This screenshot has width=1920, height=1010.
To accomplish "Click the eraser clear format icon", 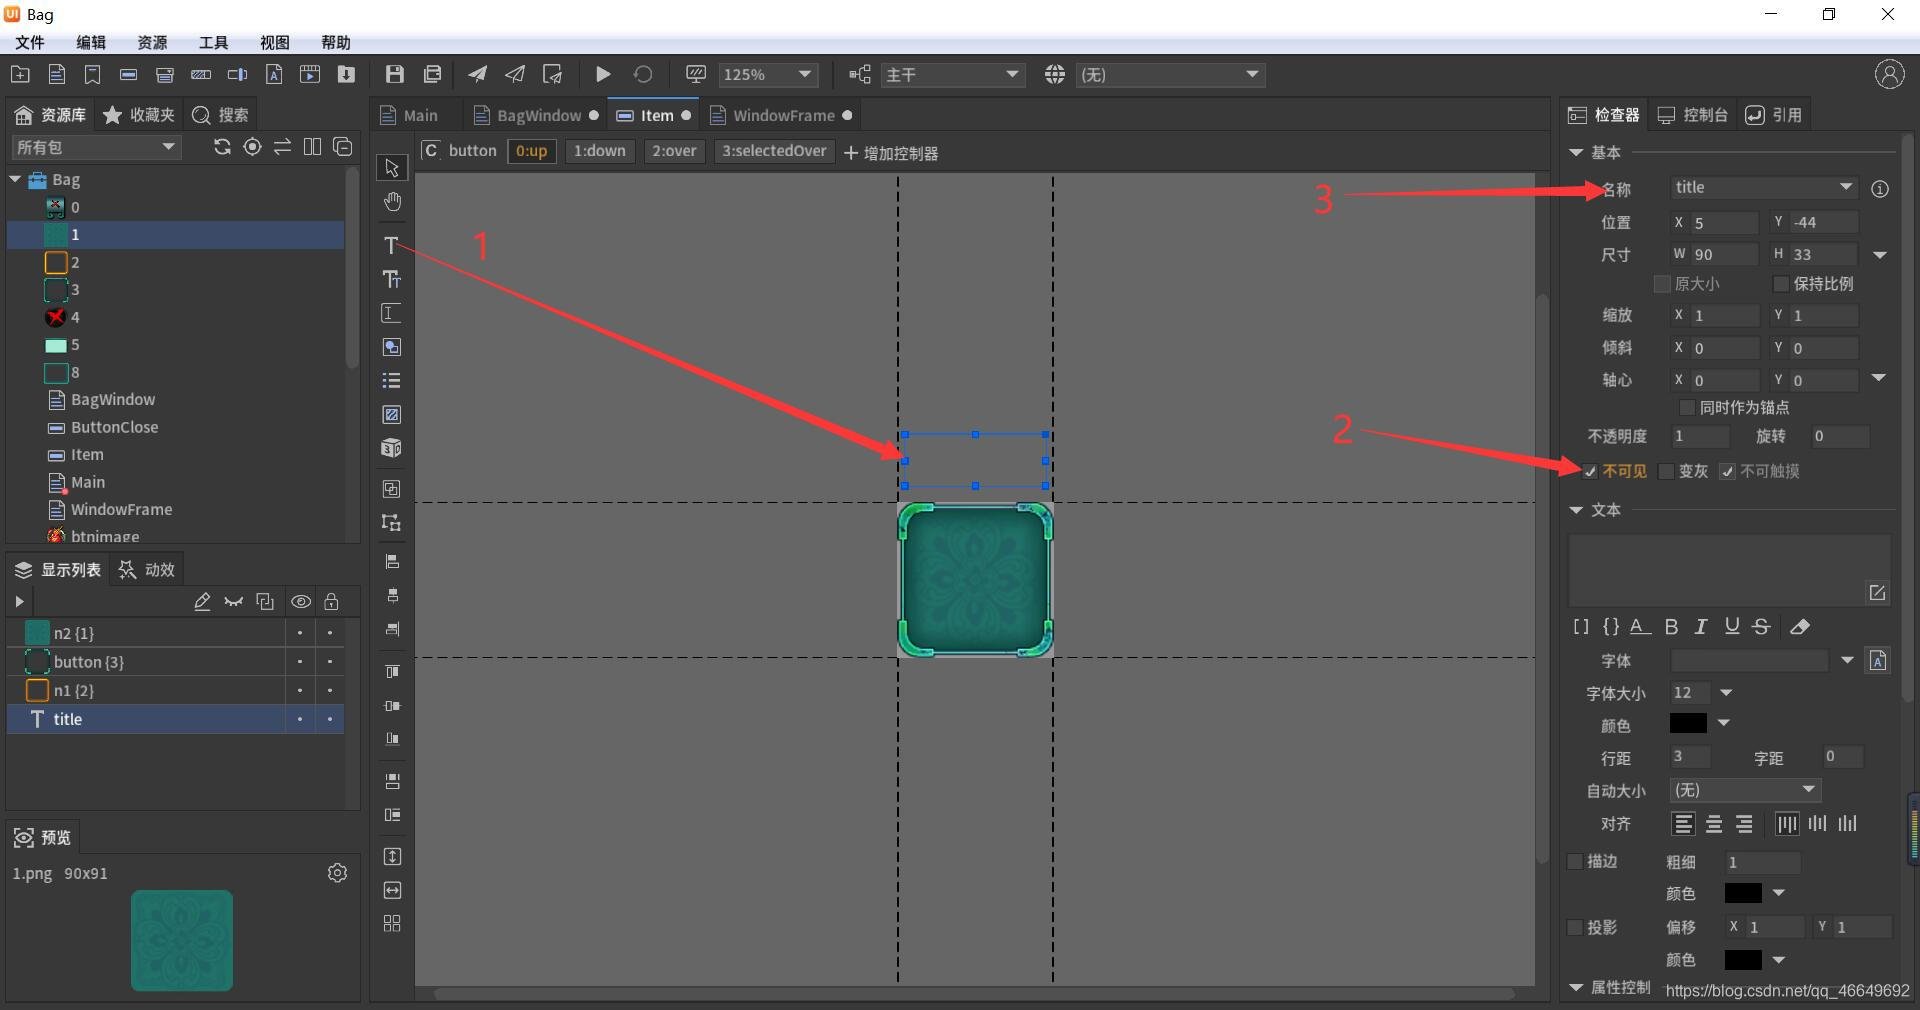I will click(1800, 627).
